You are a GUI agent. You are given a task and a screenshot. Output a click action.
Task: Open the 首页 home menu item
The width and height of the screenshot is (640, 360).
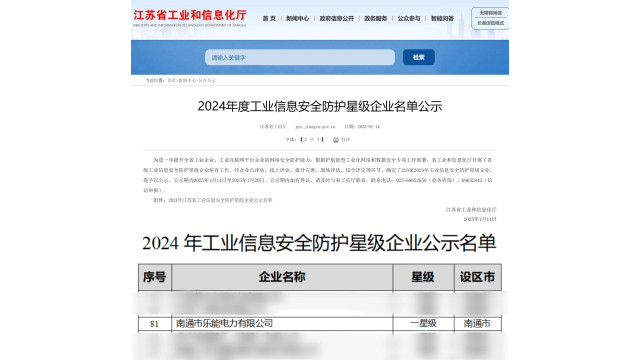tap(269, 18)
